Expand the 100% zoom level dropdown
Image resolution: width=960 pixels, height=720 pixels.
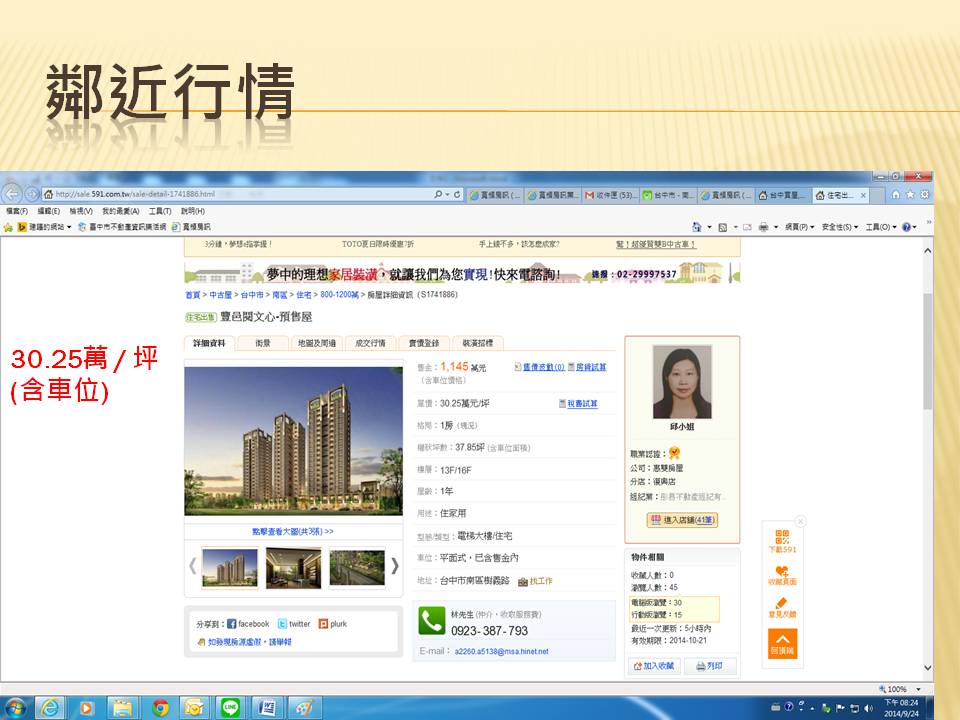(x=918, y=689)
